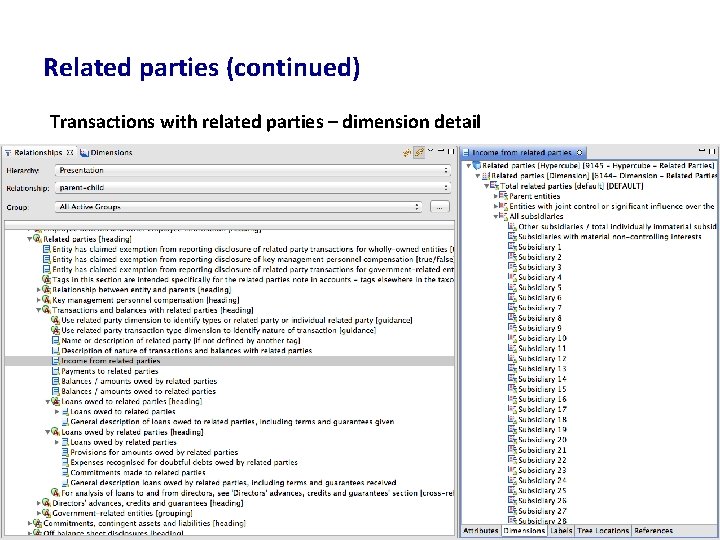Open the Group dropdown showing All Active Groups

pyautogui.click(x=238, y=207)
